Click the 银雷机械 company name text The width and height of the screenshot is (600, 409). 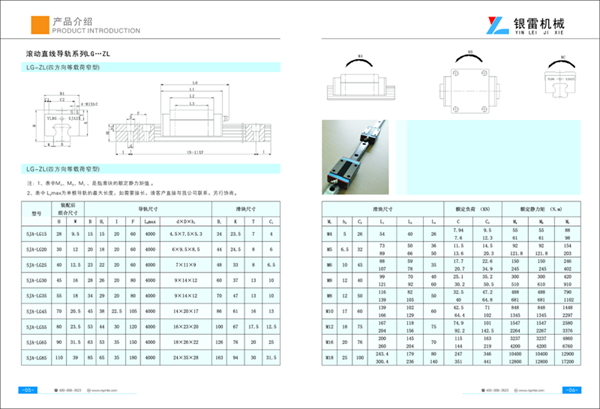point(549,20)
